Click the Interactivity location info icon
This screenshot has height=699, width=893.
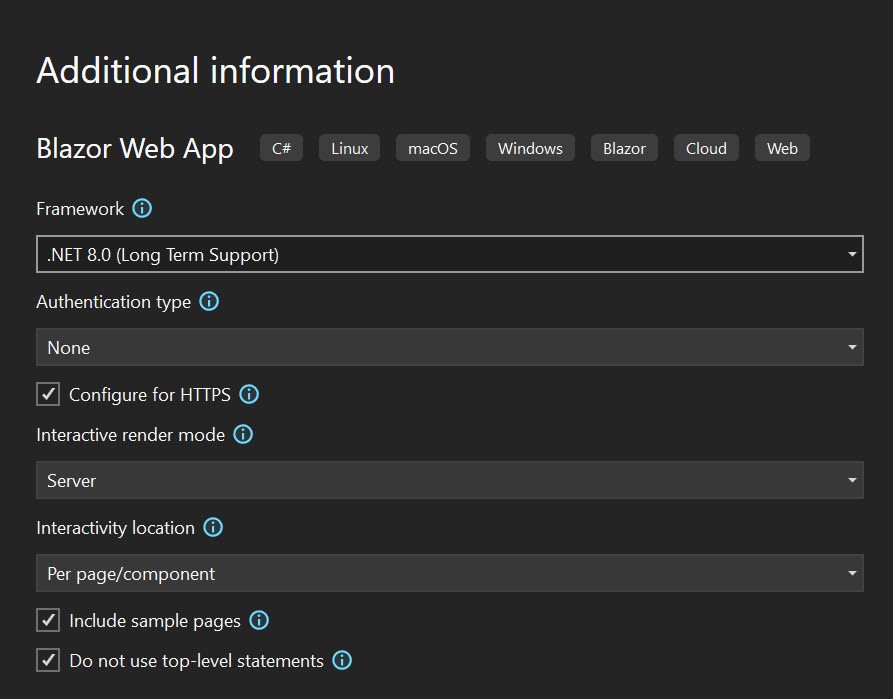point(213,528)
